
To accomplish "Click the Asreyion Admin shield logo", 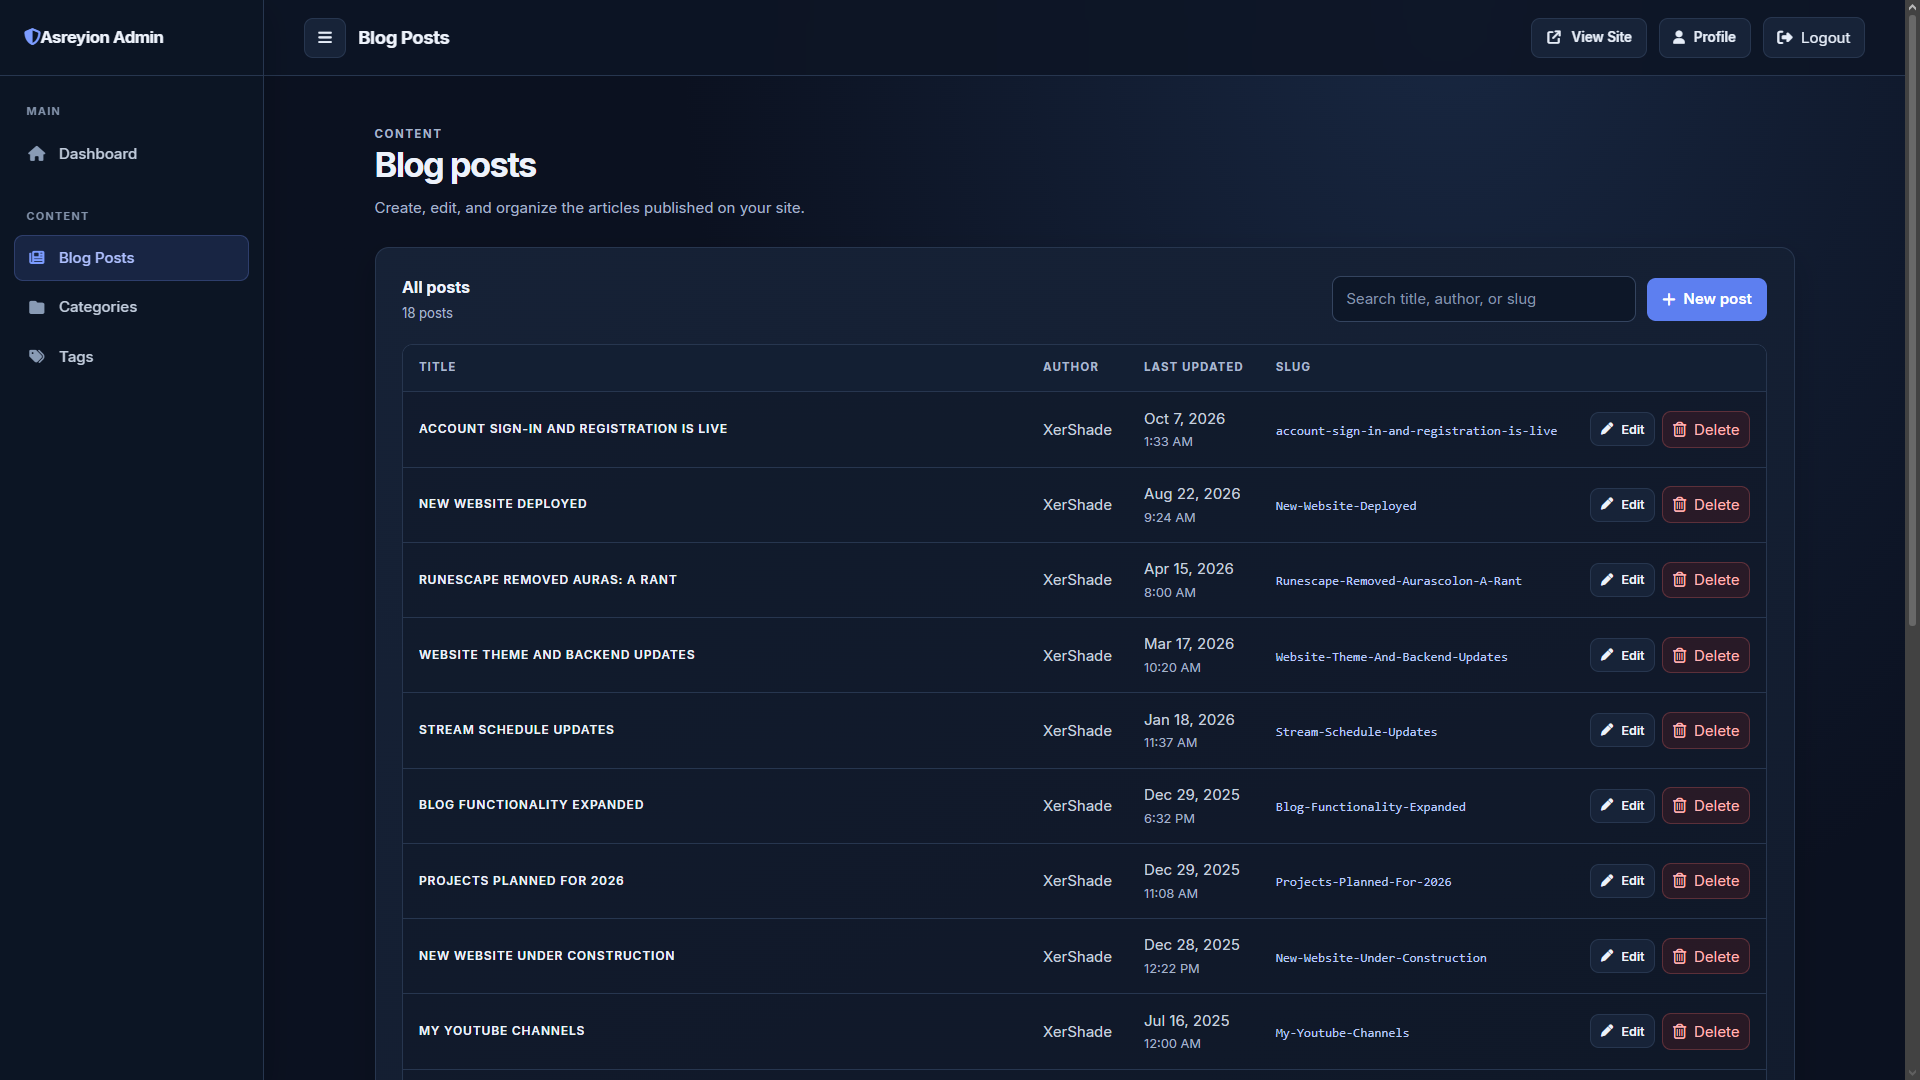I will click(x=32, y=37).
